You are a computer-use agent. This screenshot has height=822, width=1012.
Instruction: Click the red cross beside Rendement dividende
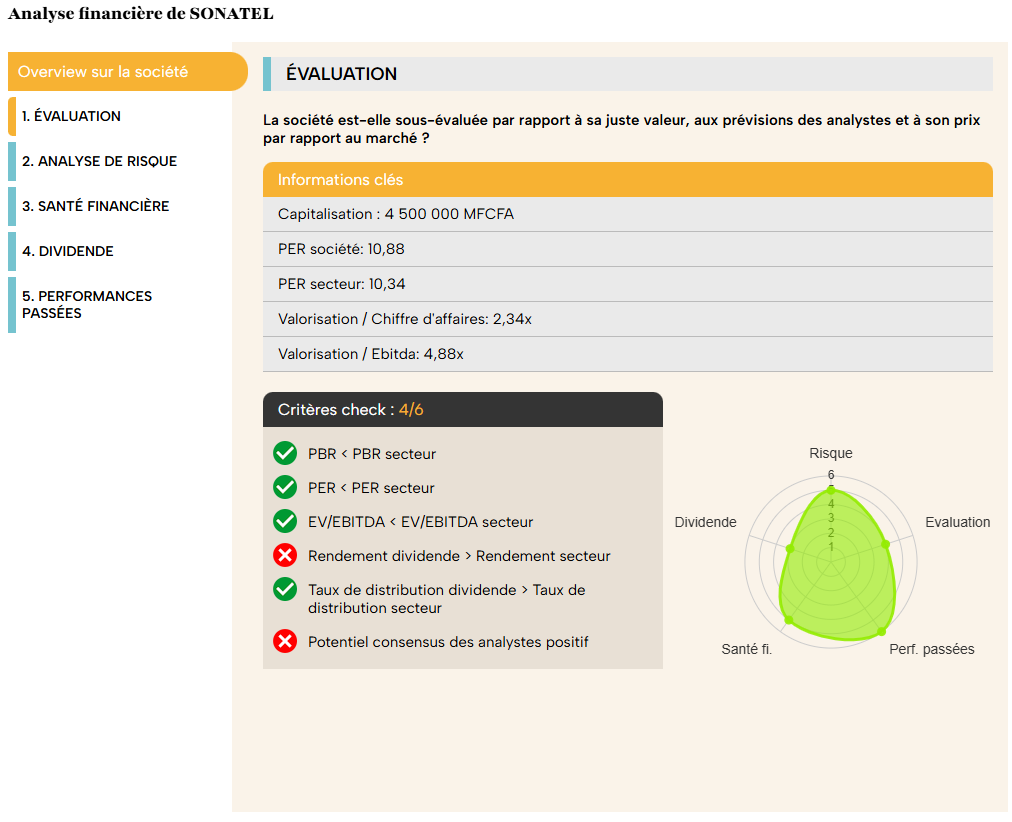[x=285, y=556]
